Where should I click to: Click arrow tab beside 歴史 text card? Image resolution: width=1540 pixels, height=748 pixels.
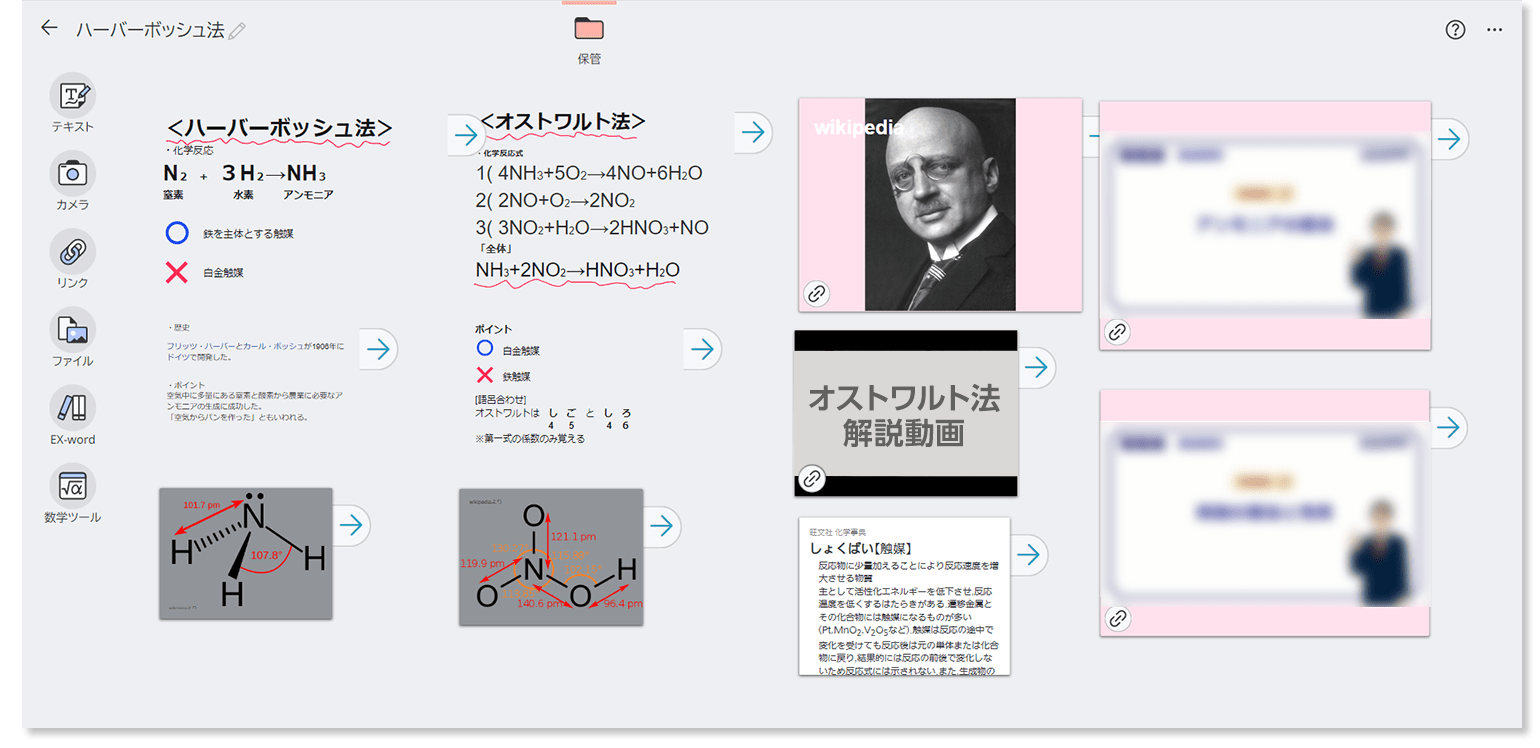378,349
